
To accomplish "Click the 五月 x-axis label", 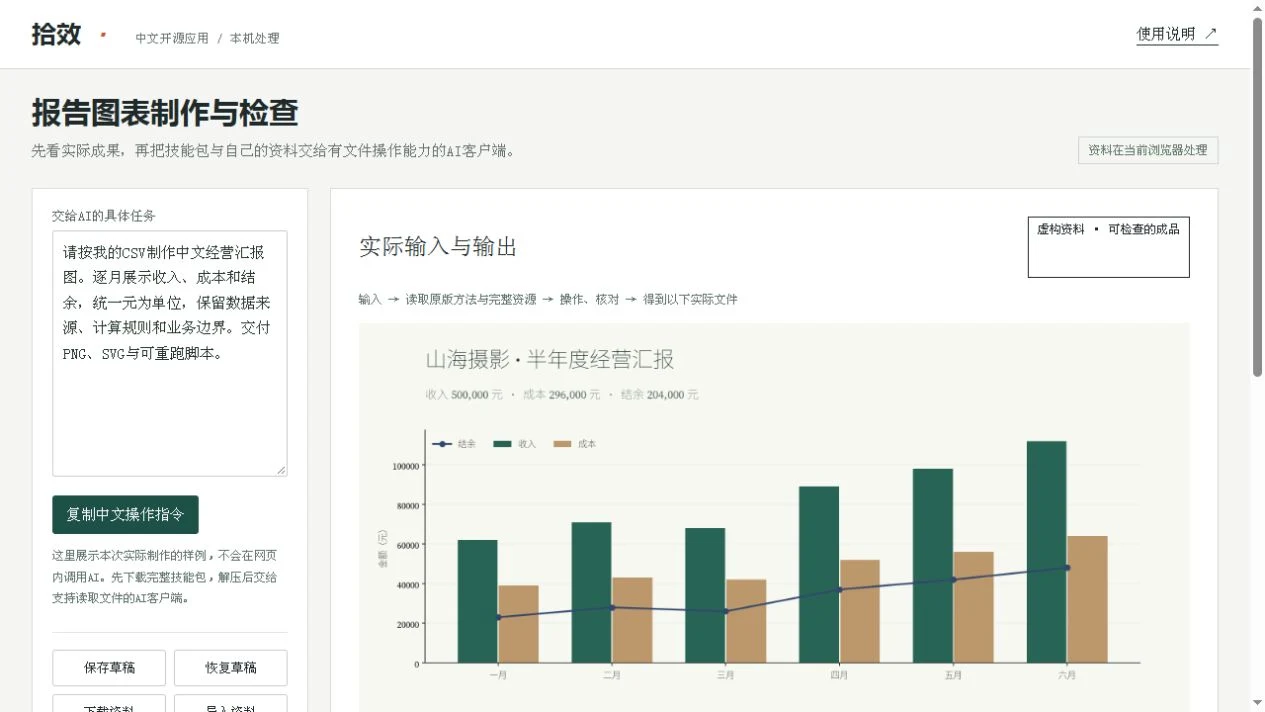I will [x=953, y=676].
